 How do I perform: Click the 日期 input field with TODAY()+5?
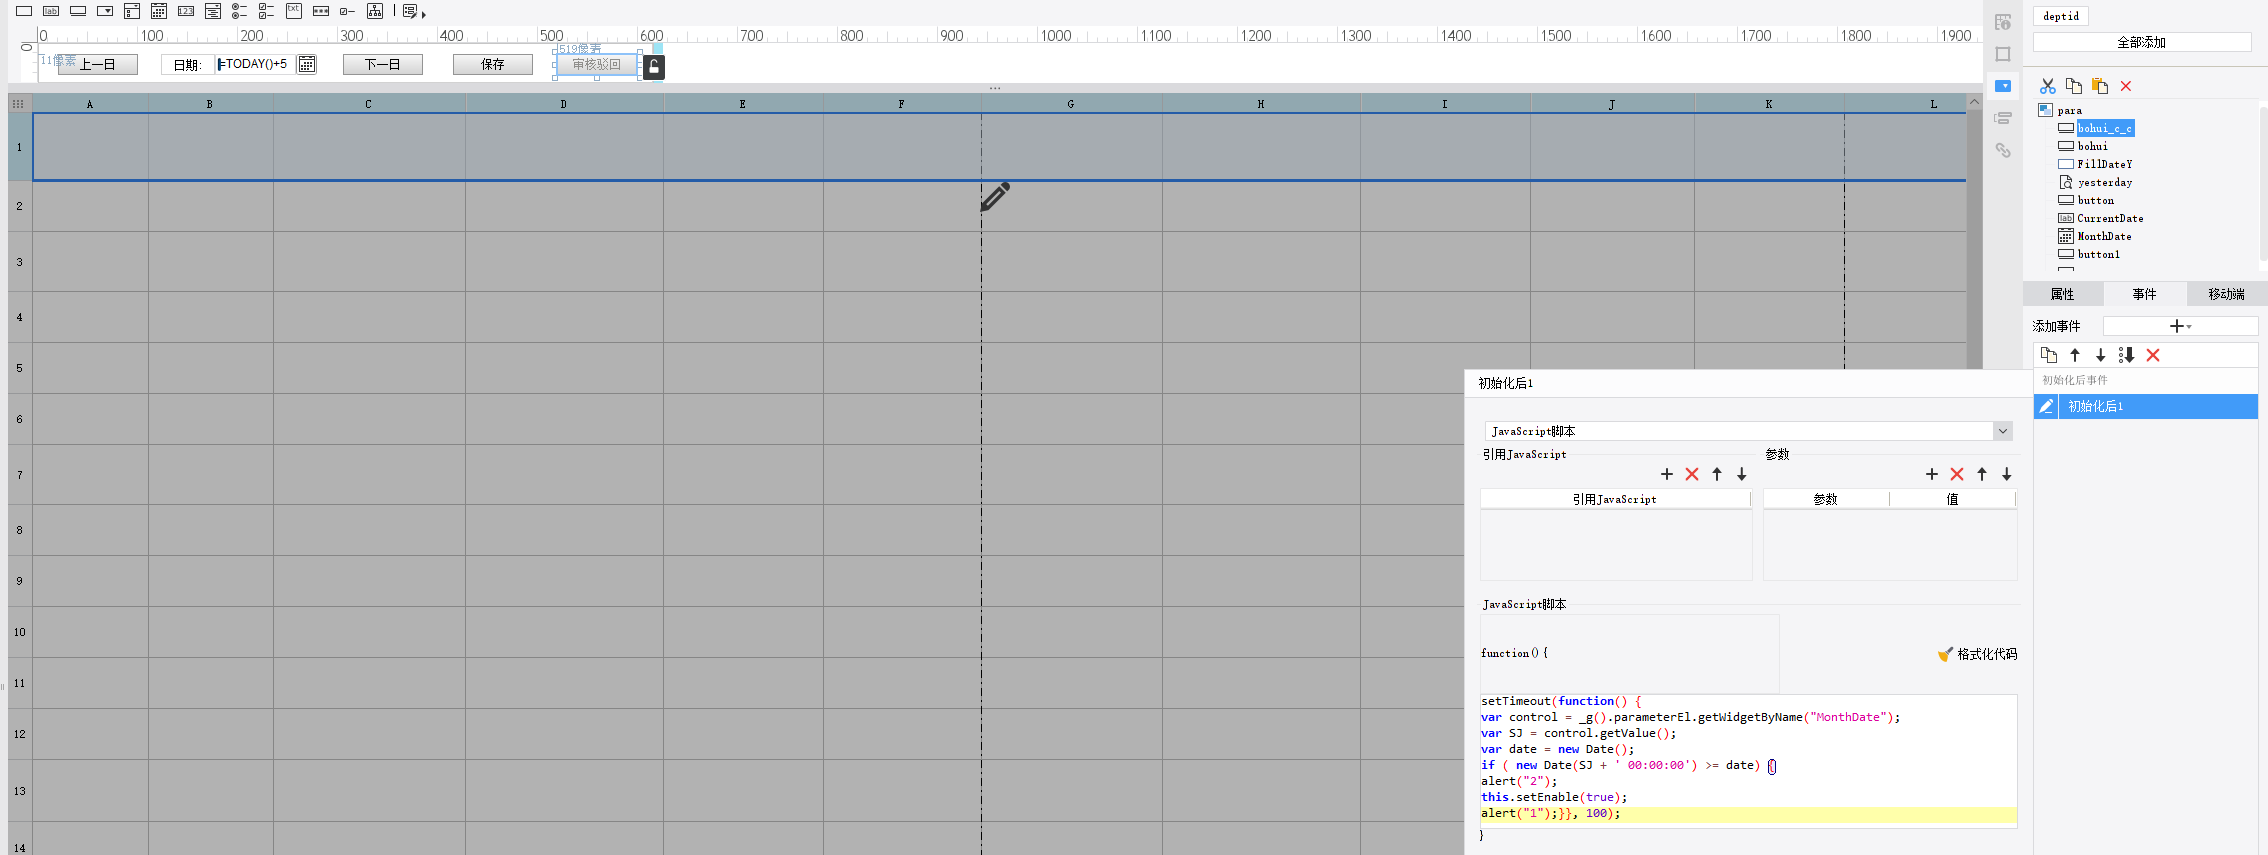pyautogui.click(x=255, y=64)
